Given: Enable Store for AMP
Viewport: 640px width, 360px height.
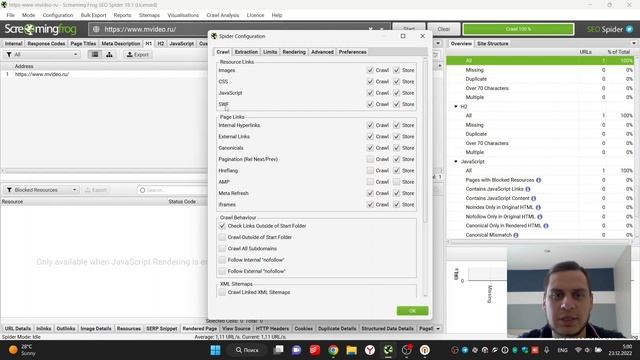Looking at the screenshot, I should 396,182.
